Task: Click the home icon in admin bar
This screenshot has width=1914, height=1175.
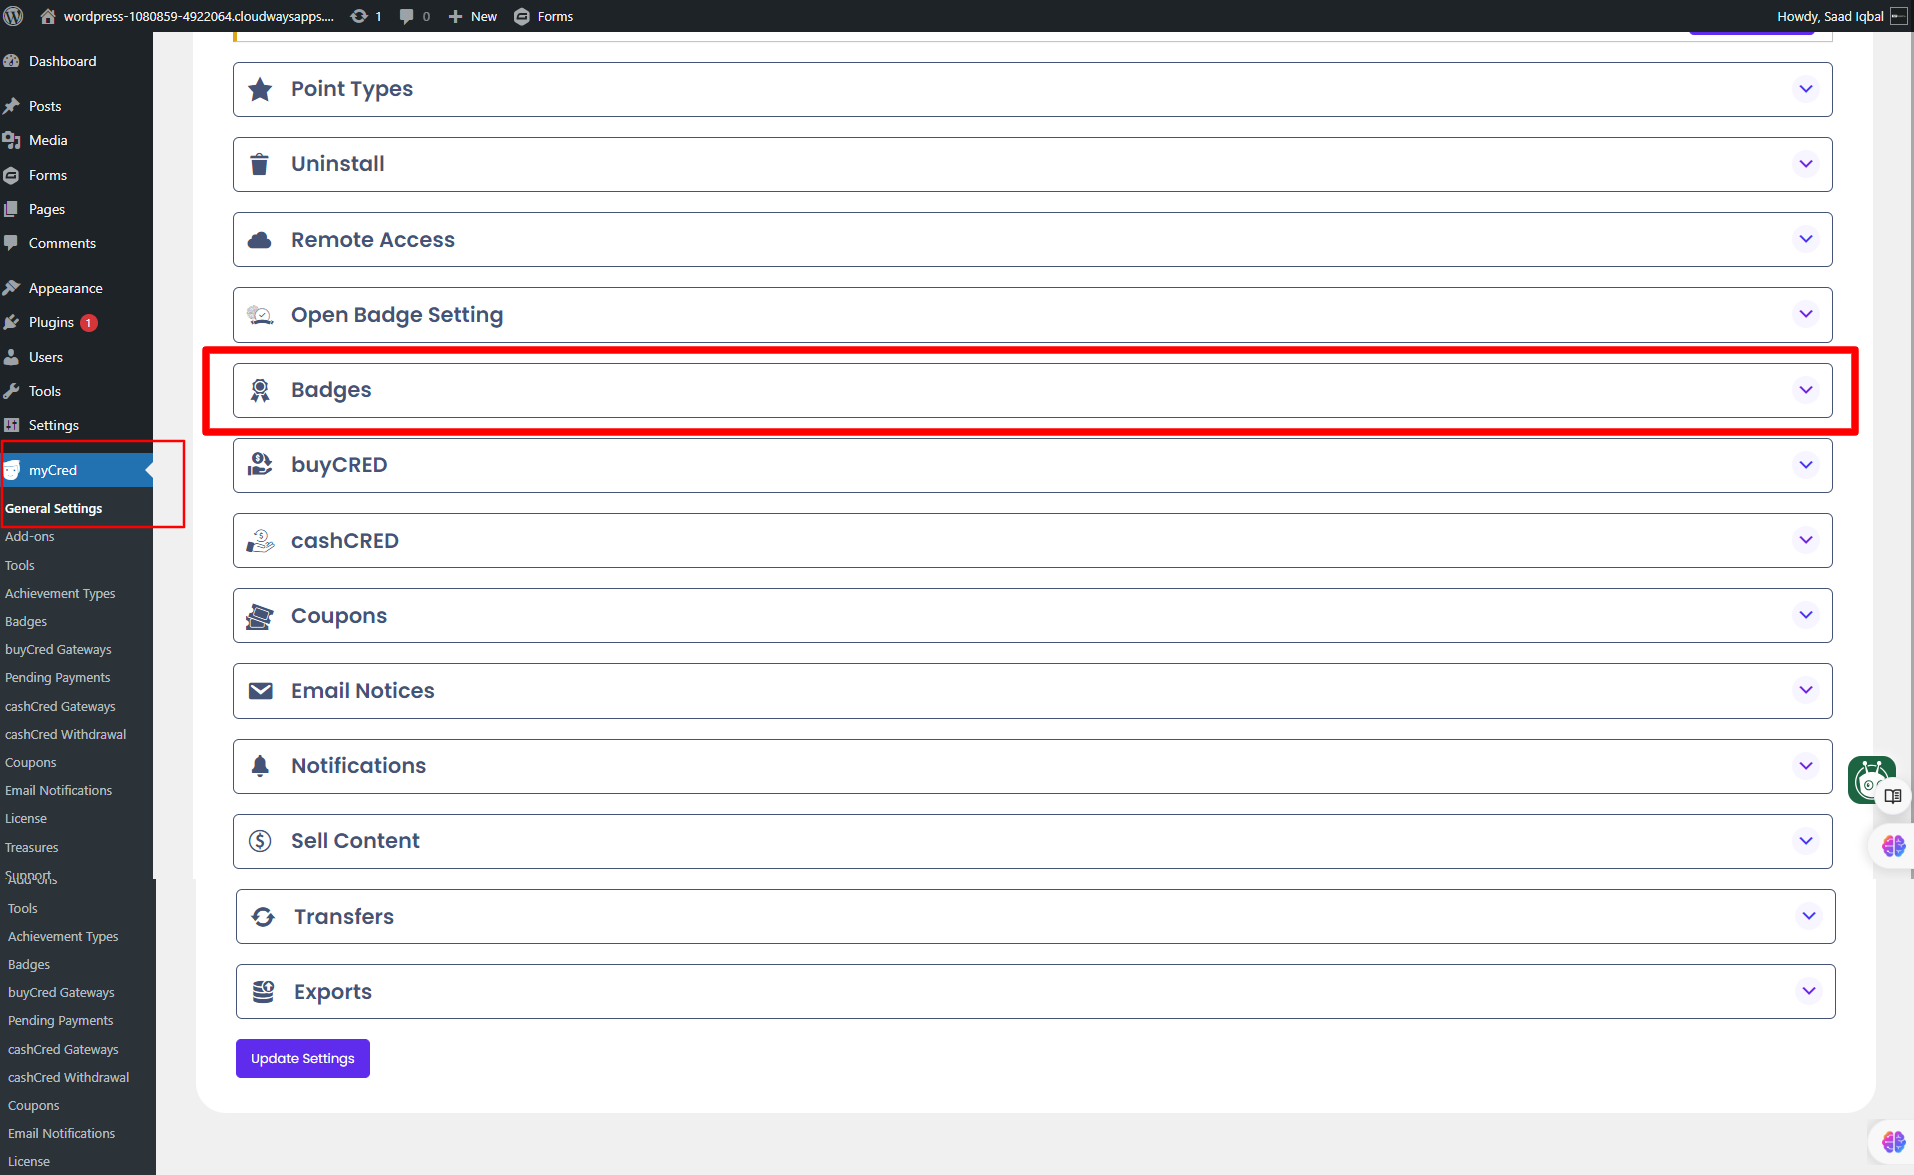Action: point(47,16)
